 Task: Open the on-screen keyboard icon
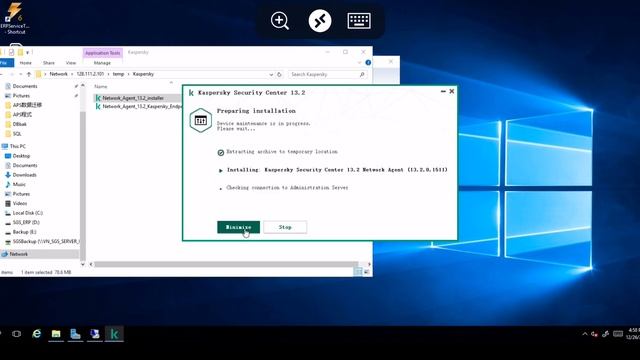click(x=359, y=21)
